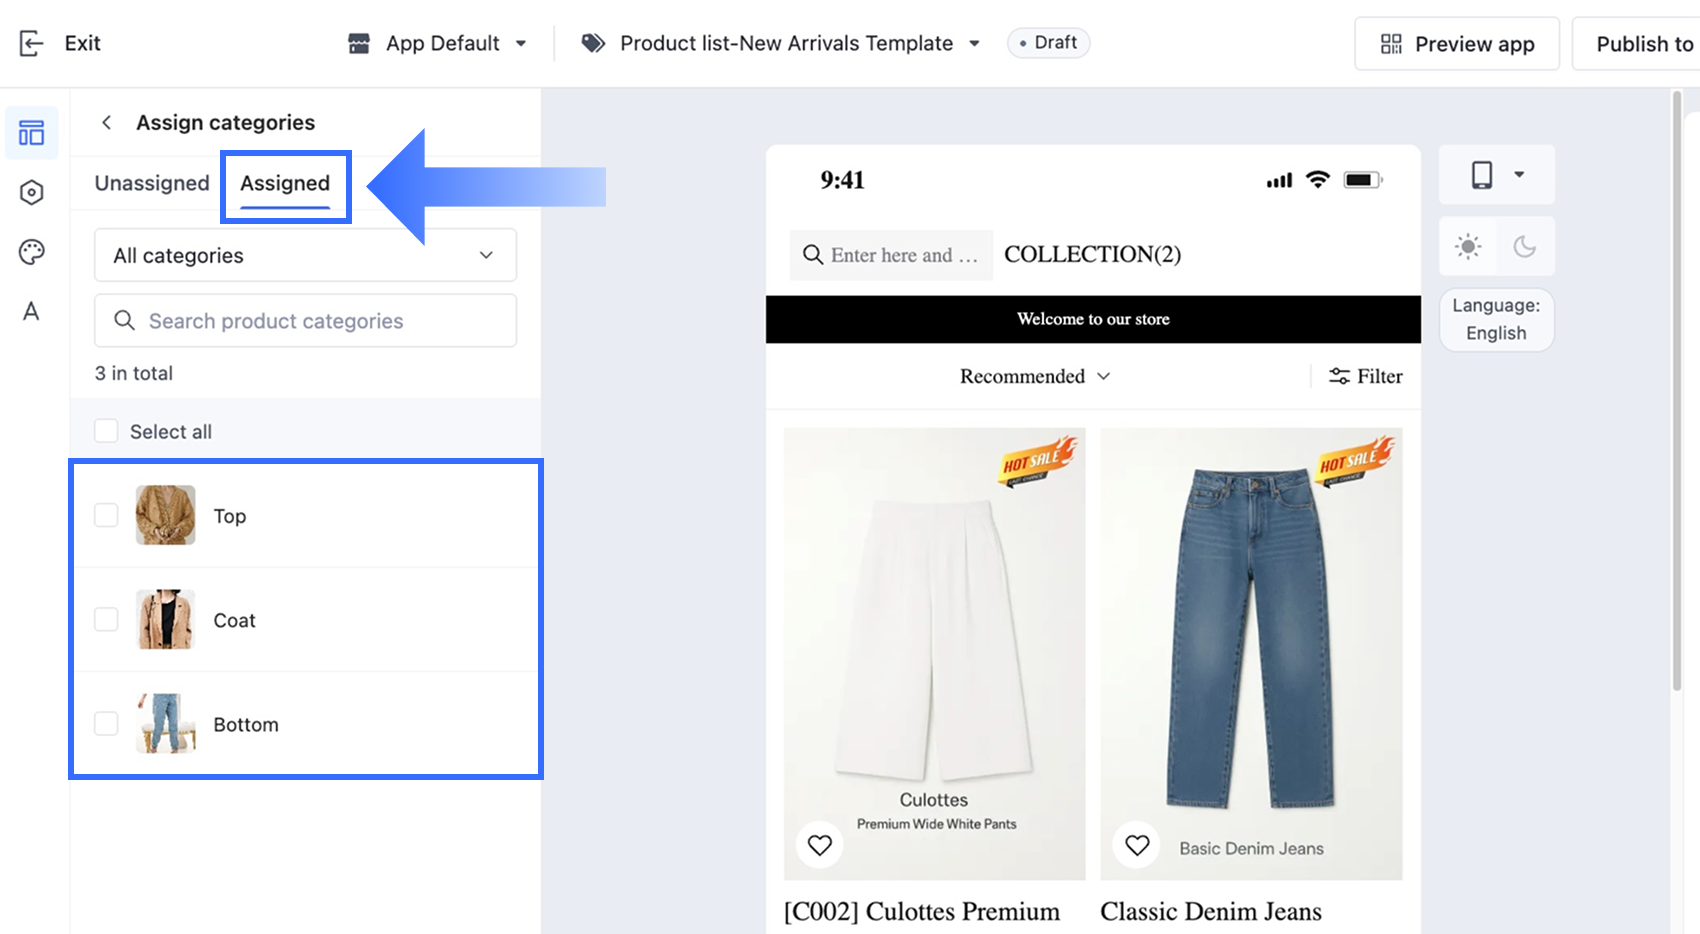Open the device type preview dropdown
Viewport: 1700px width, 934px height.
[x=1496, y=175]
